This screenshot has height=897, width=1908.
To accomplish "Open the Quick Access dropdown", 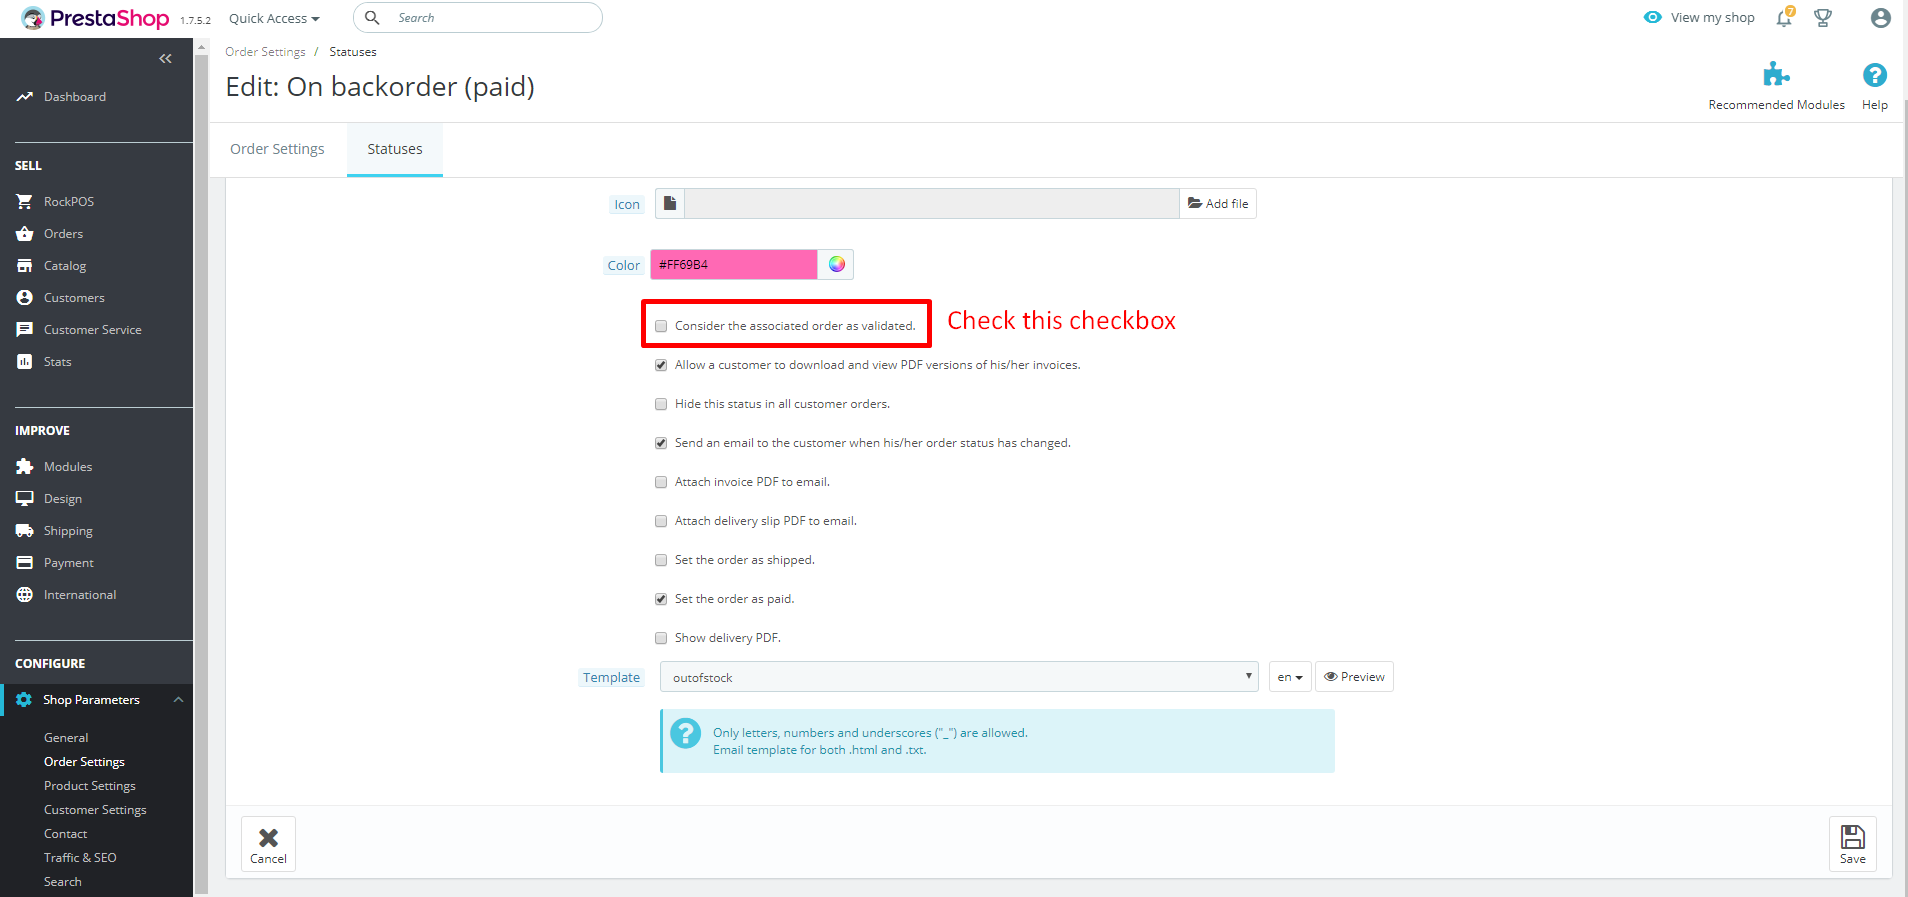I will click(274, 18).
